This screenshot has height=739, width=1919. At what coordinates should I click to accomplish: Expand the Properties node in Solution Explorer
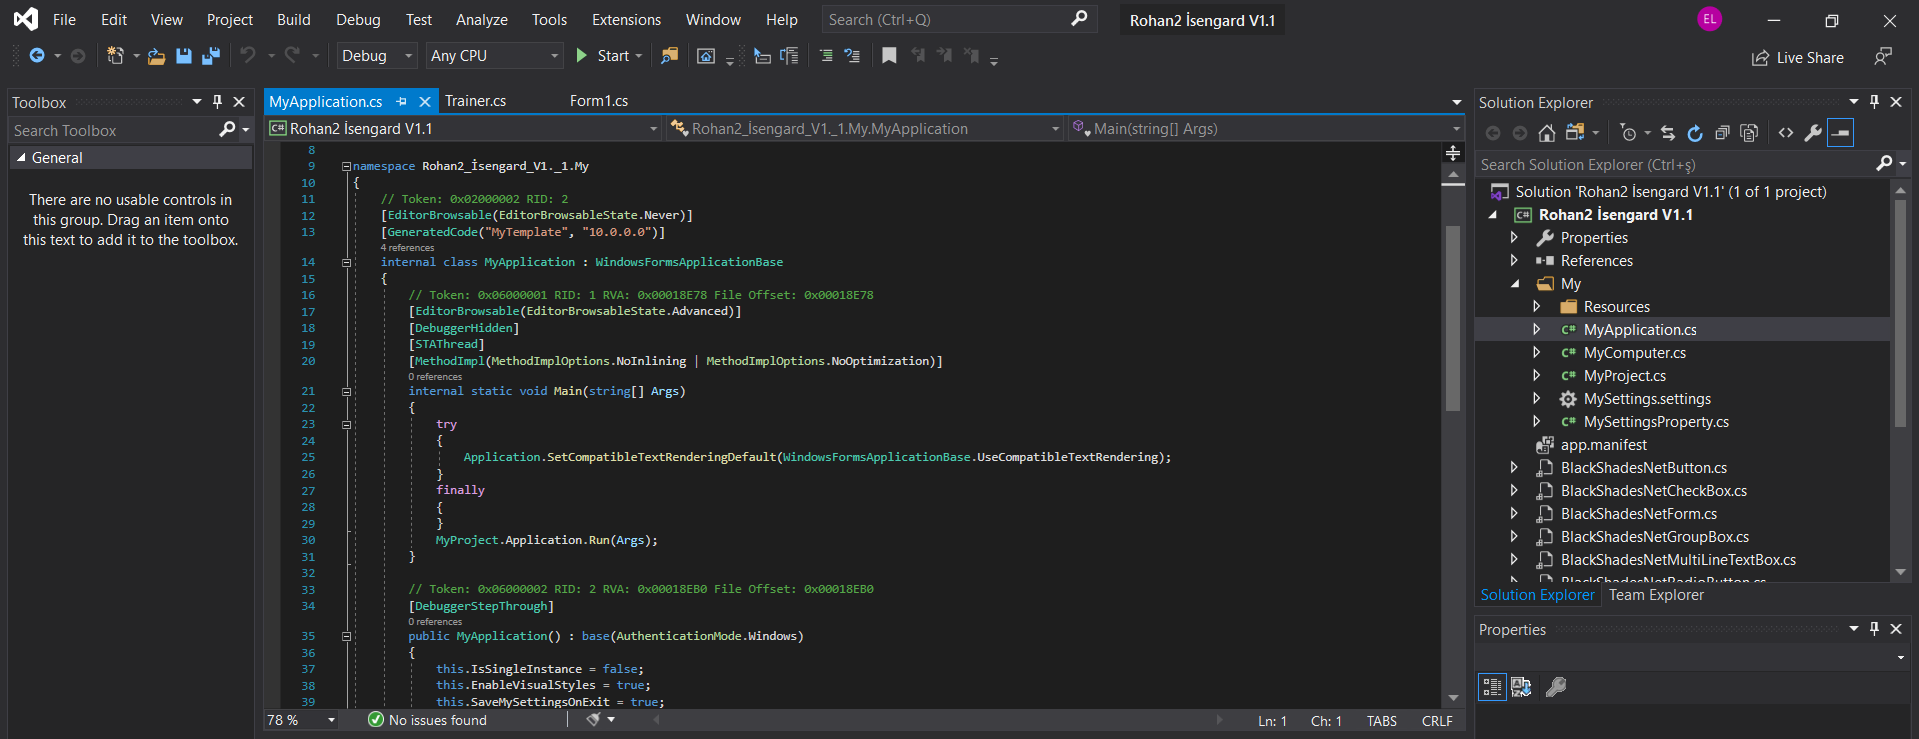[x=1514, y=238]
